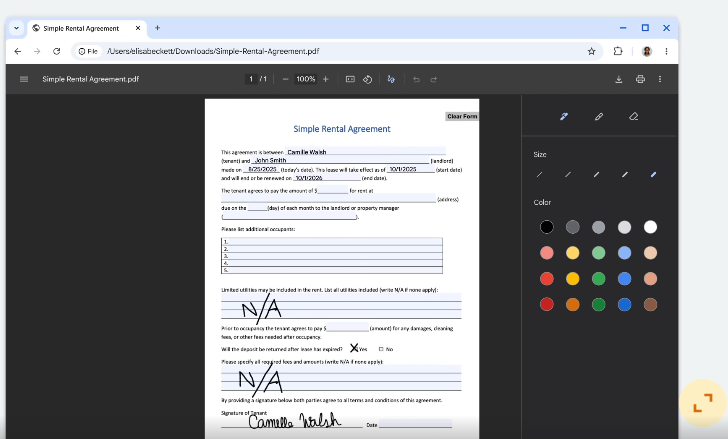Open the Extensions puzzle icon
This screenshot has height=439, width=728.
pos(618,52)
